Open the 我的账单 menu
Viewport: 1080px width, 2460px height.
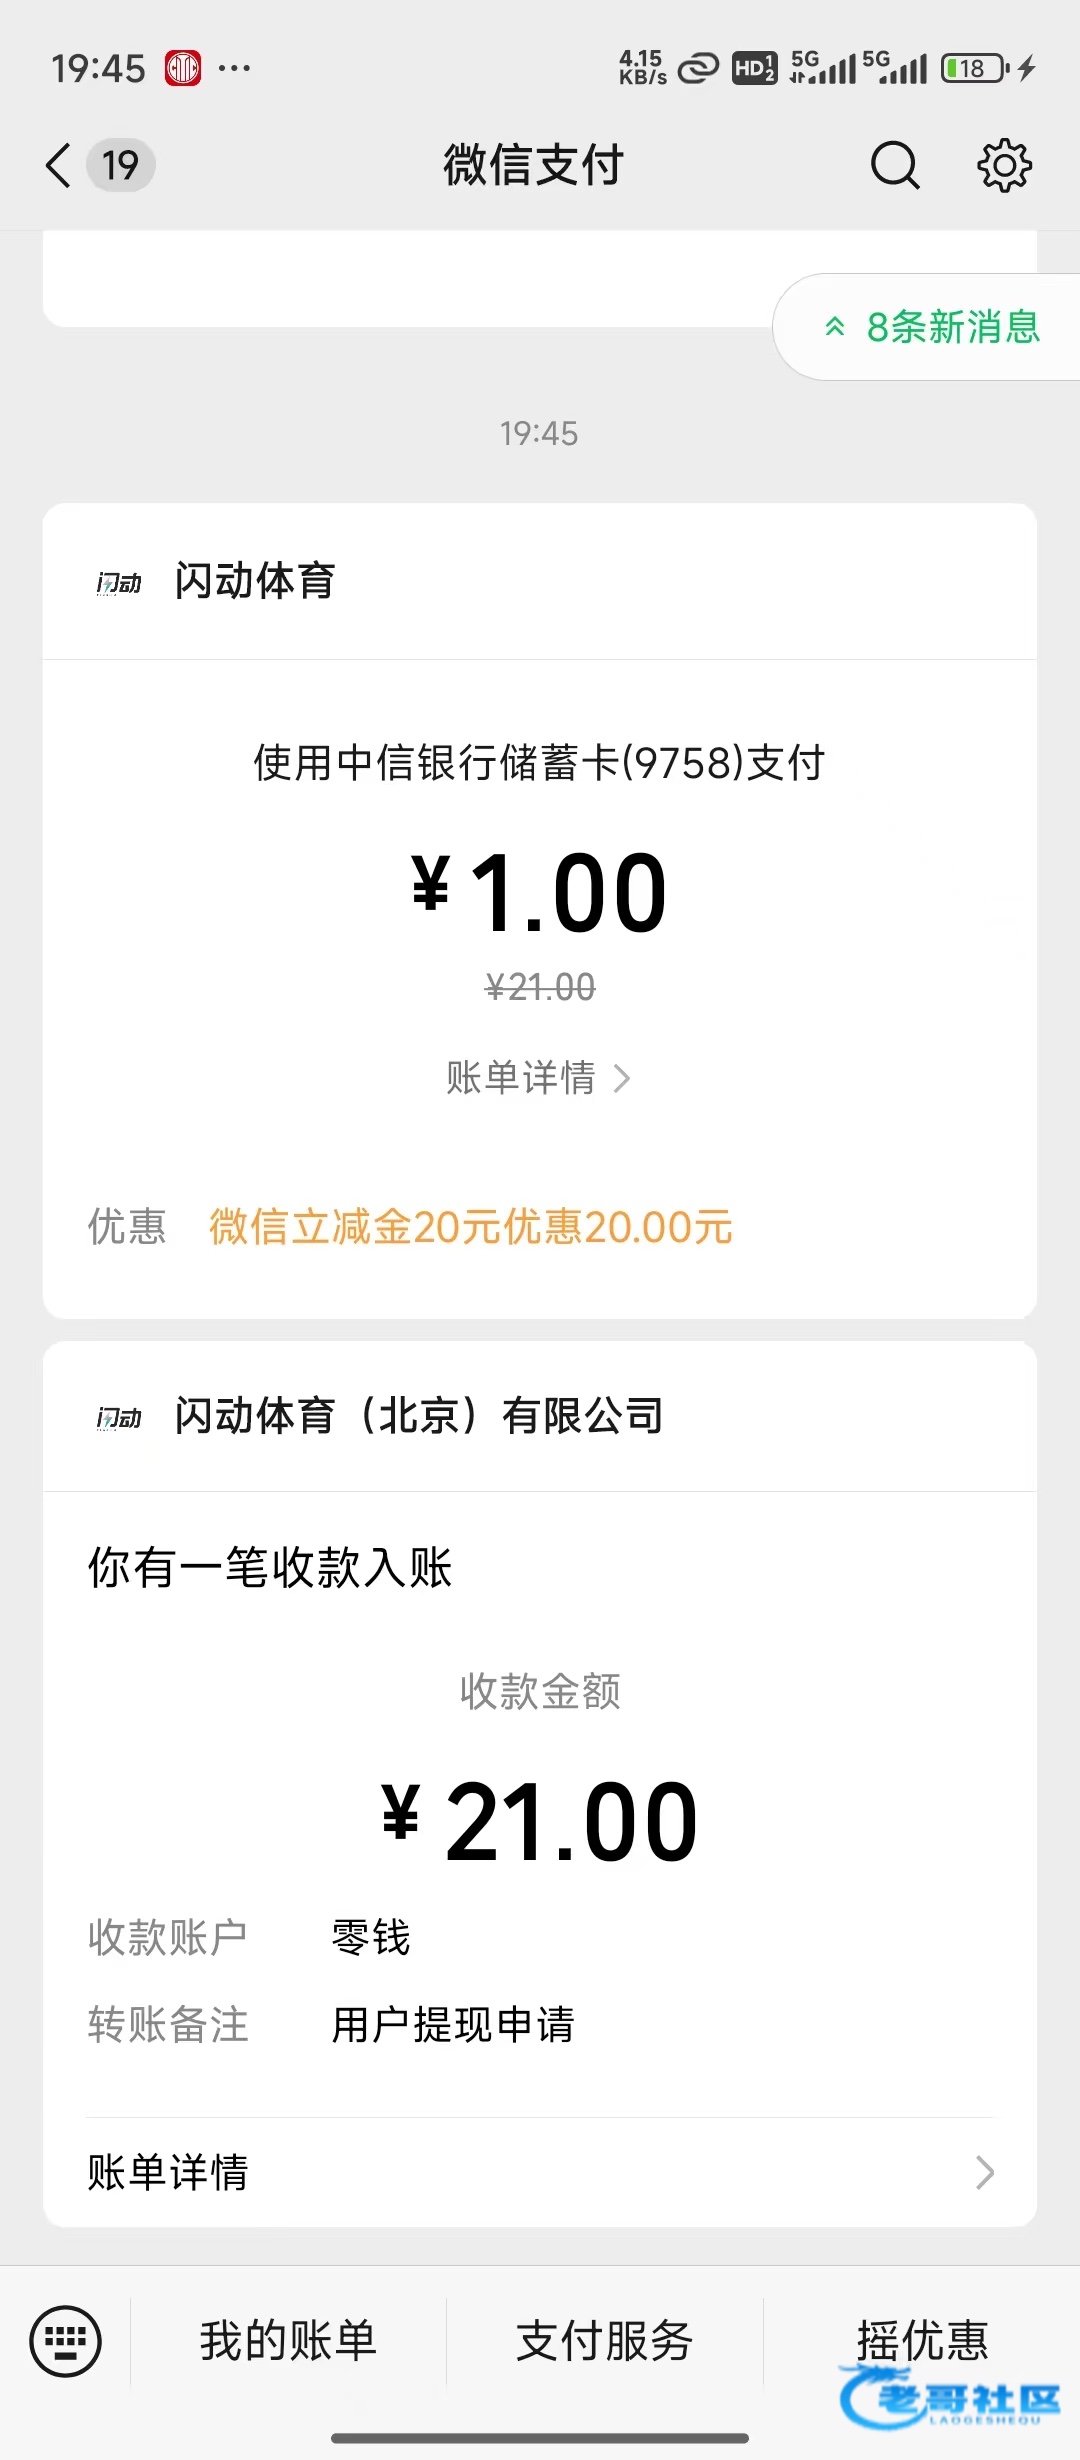288,2341
